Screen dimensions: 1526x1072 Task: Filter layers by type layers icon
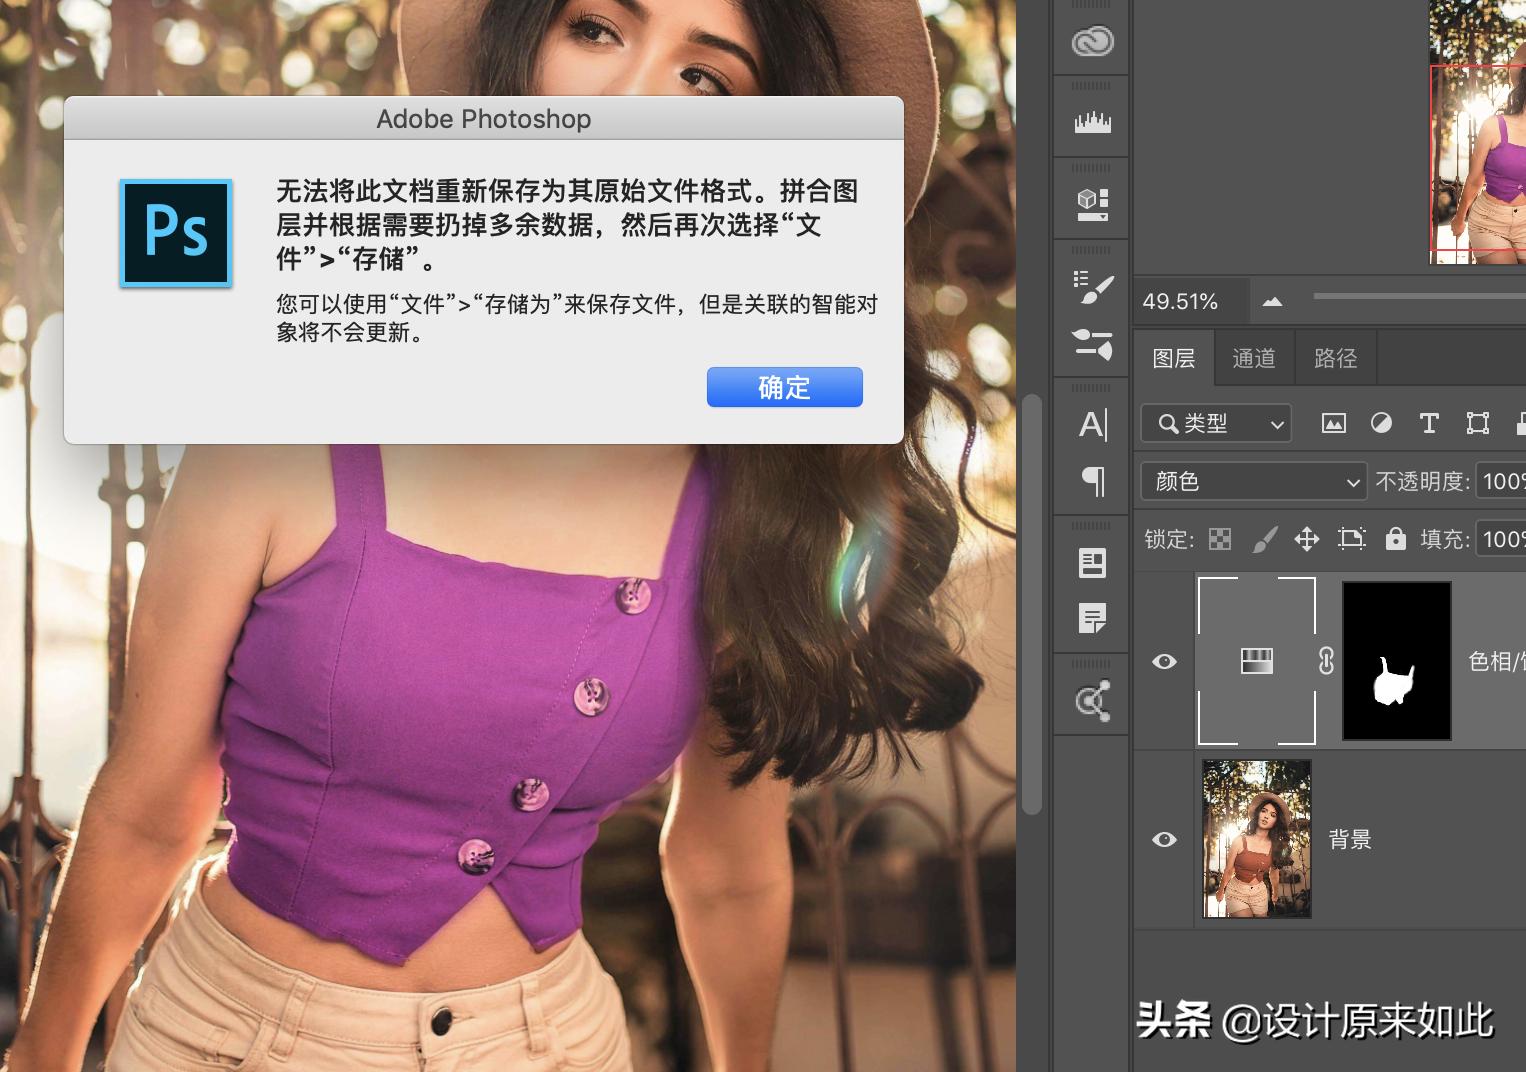tap(1429, 423)
